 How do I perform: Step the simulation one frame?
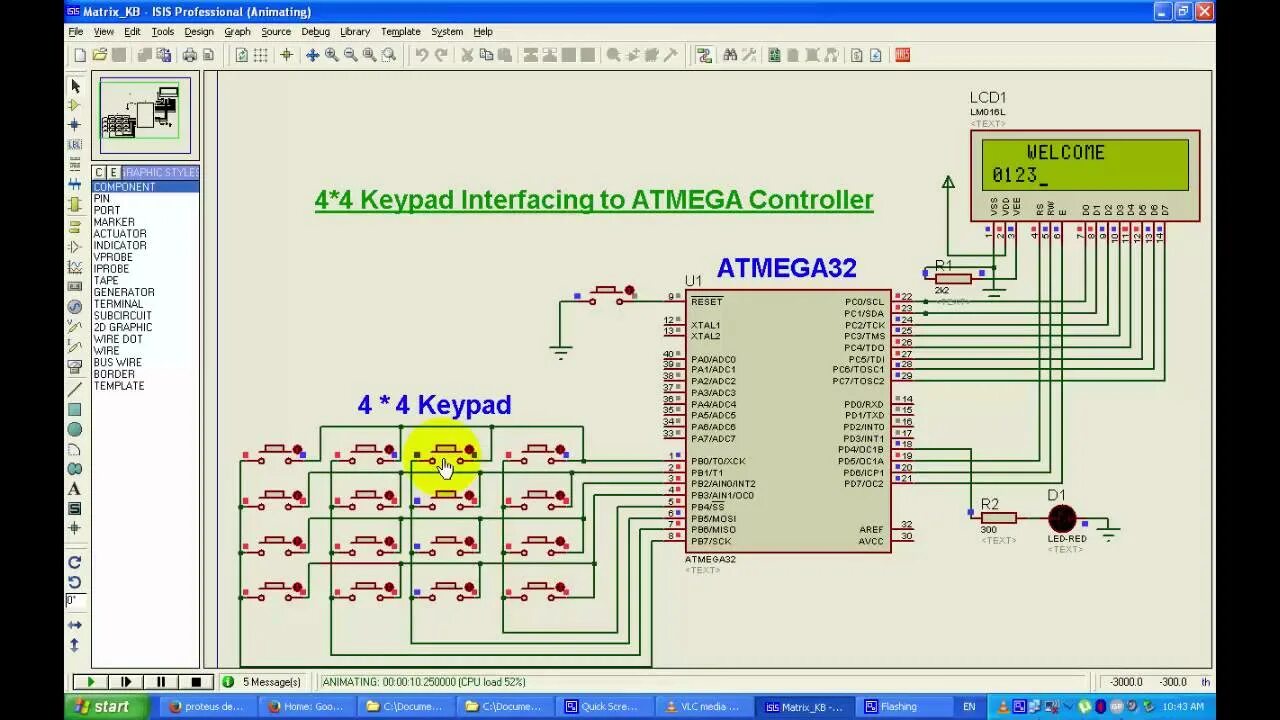tap(126, 682)
